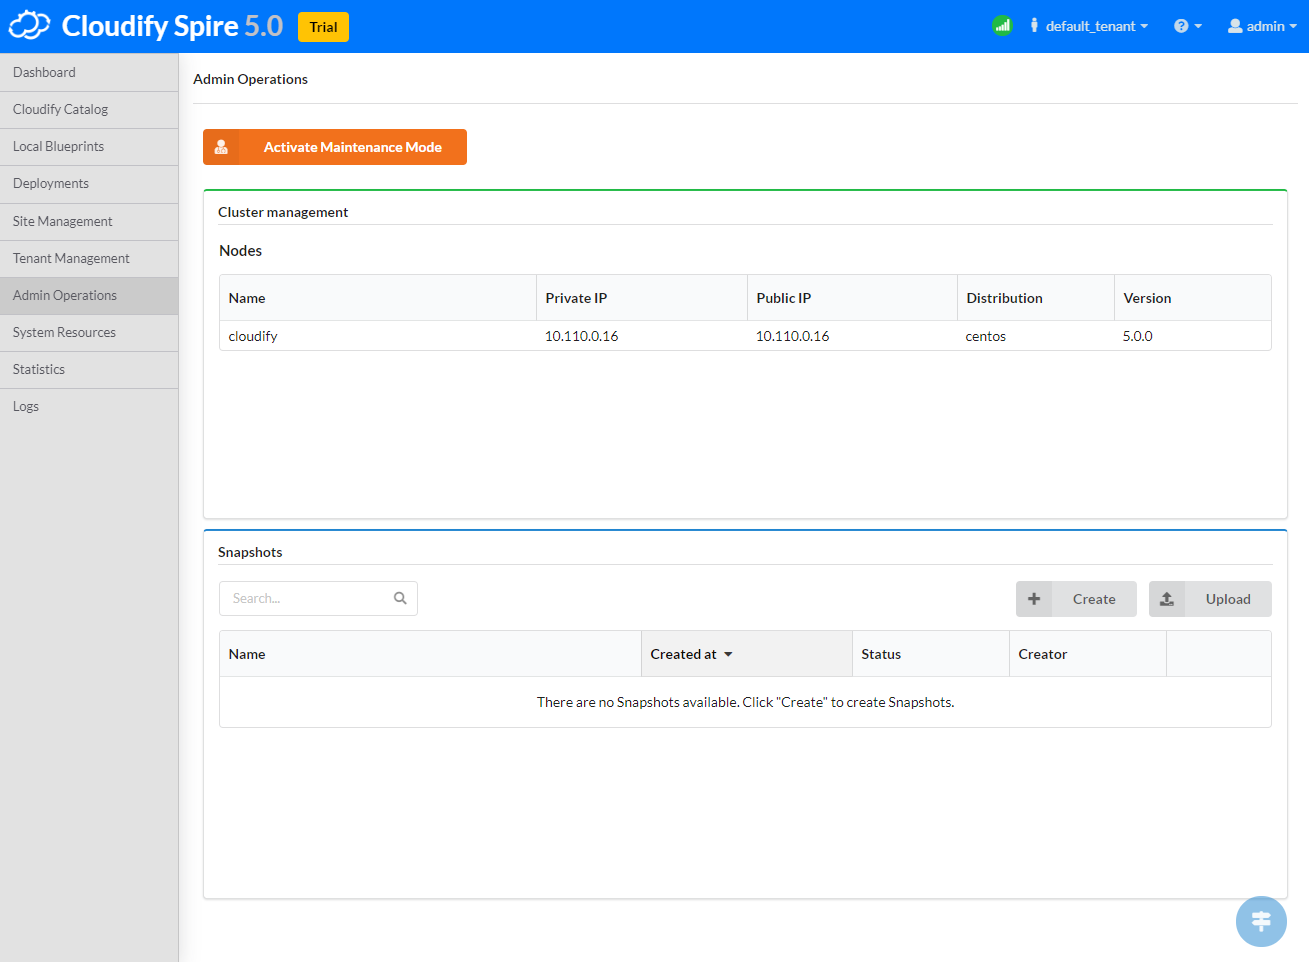This screenshot has width=1309, height=962.
Task: Click Private IP value 10.110.0.16
Action: 581,336
